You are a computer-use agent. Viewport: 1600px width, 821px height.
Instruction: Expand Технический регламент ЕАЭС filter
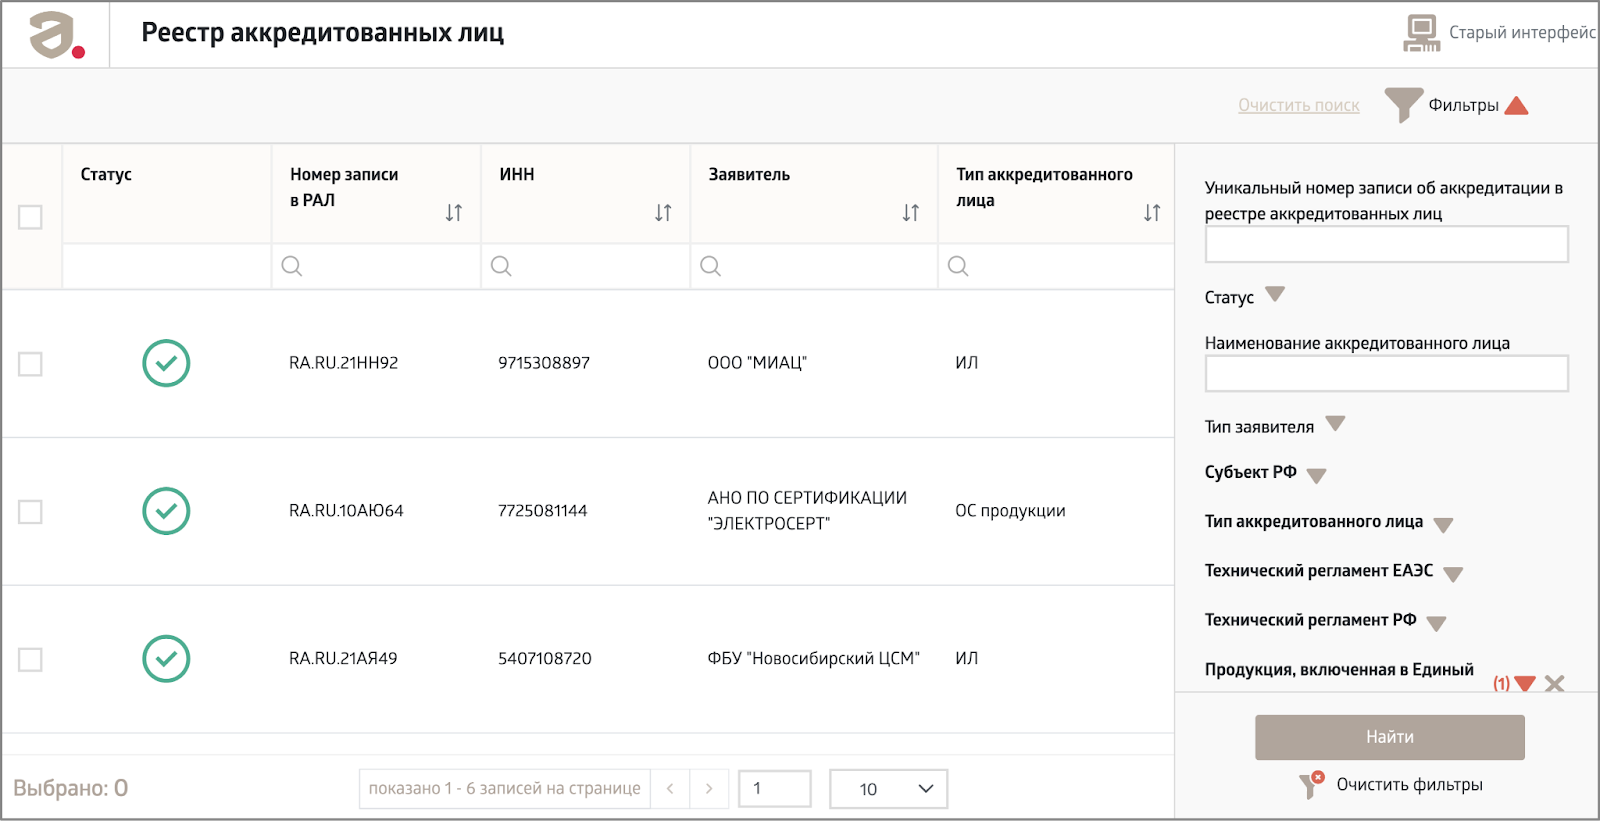(x=1453, y=574)
